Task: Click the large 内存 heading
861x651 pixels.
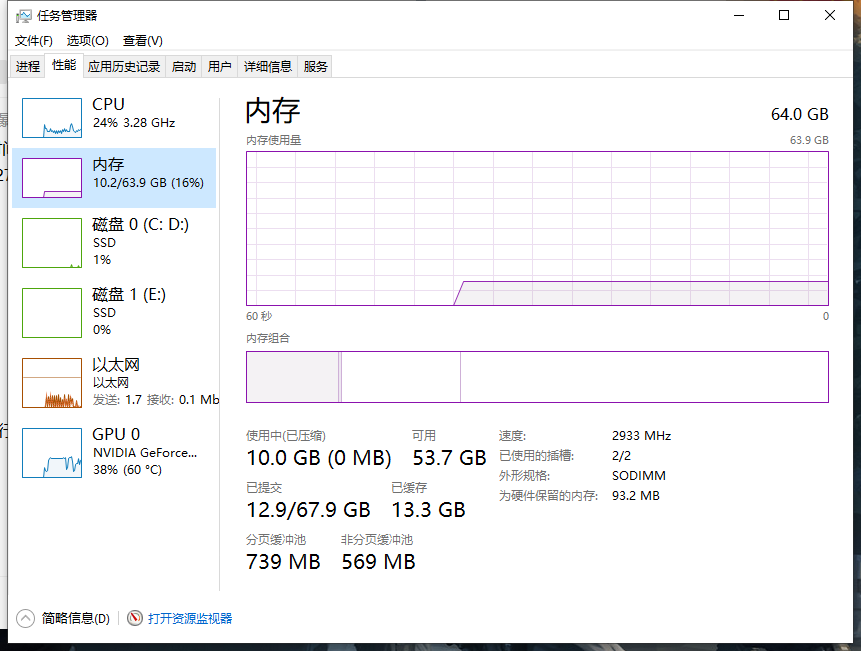Action: pos(272,110)
